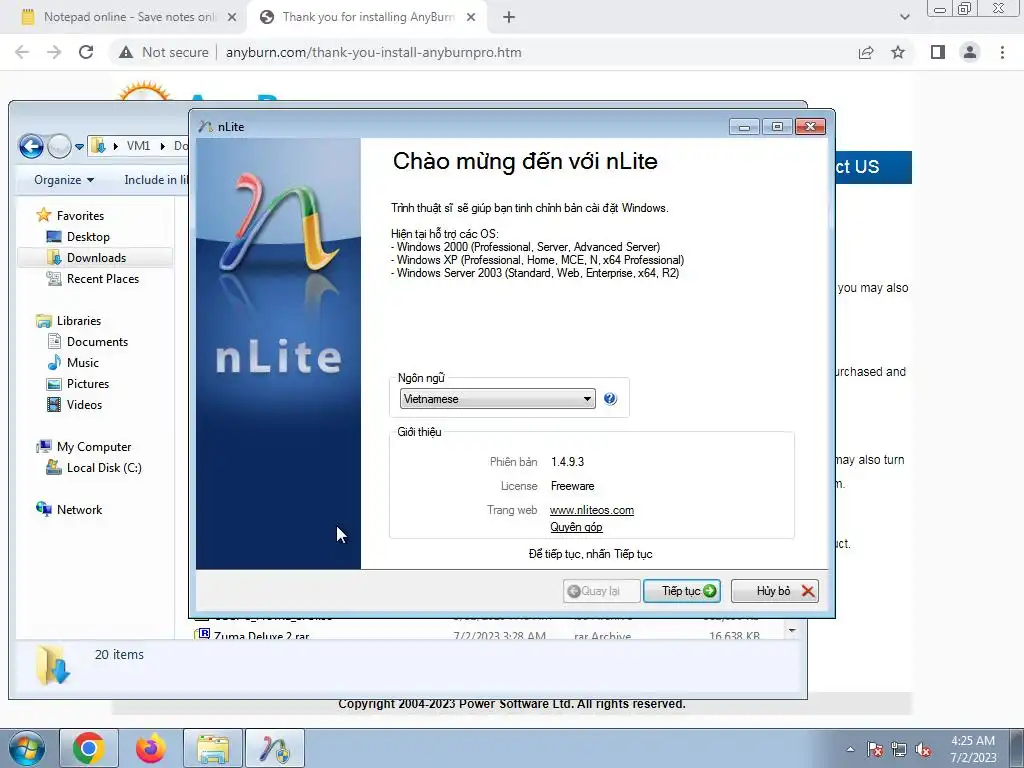Click the share page icon
The height and width of the screenshot is (768, 1024).
click(x=866, y=52)
